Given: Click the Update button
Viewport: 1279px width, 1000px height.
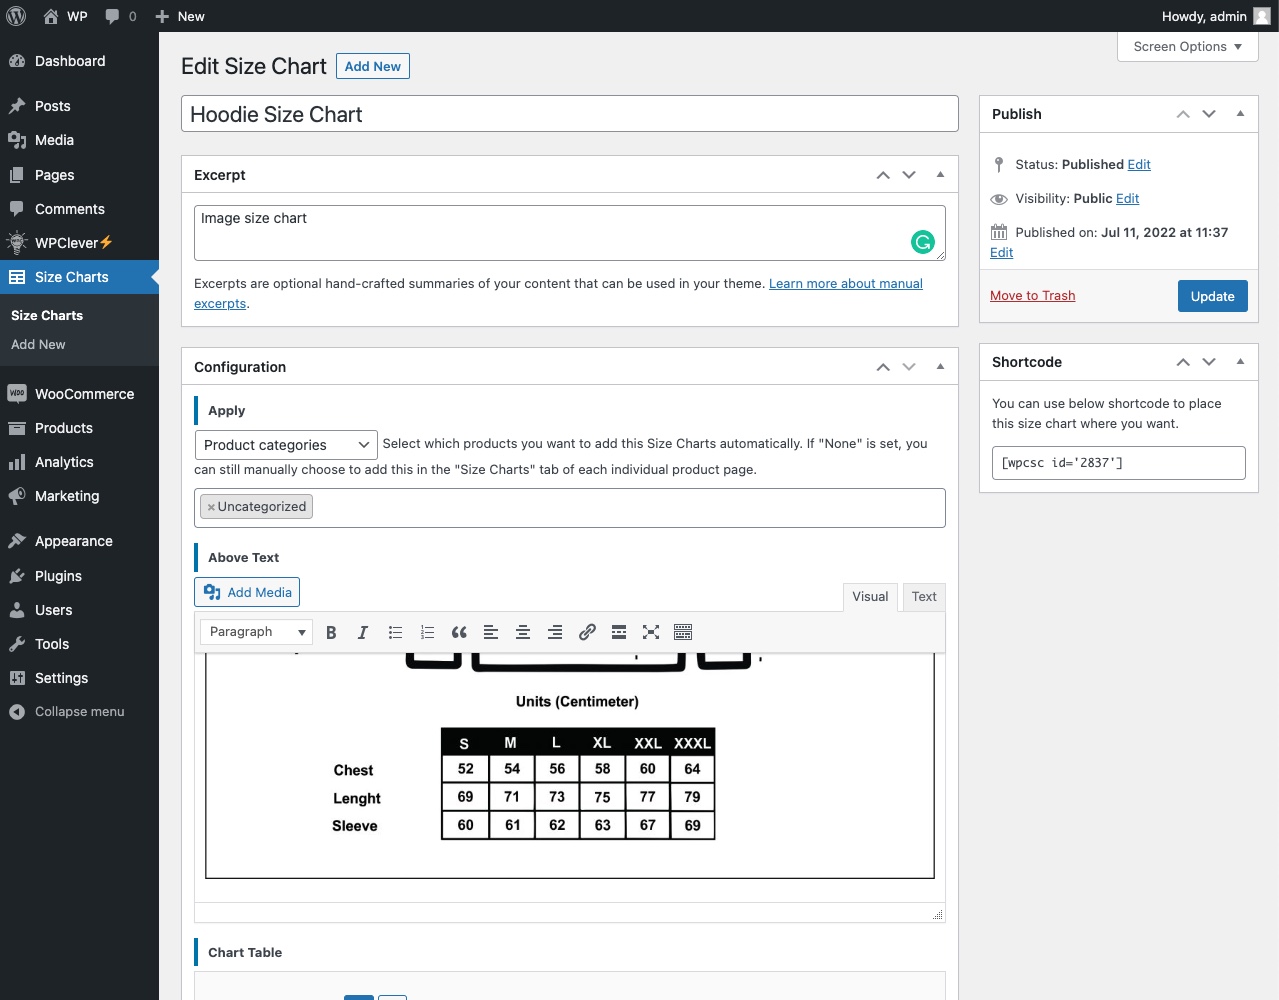Looking at the screenshot, I should click(1212, 296).
